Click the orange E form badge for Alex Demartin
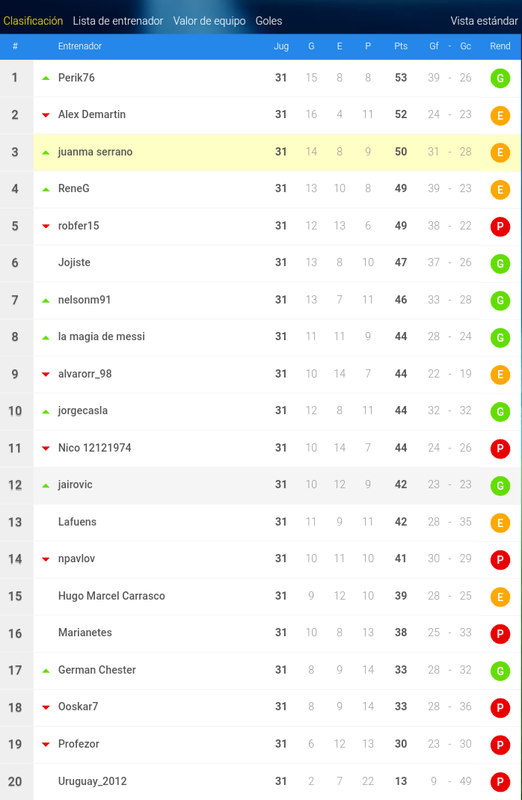Viewport: 522px width, 800px height. pos(500,116)
